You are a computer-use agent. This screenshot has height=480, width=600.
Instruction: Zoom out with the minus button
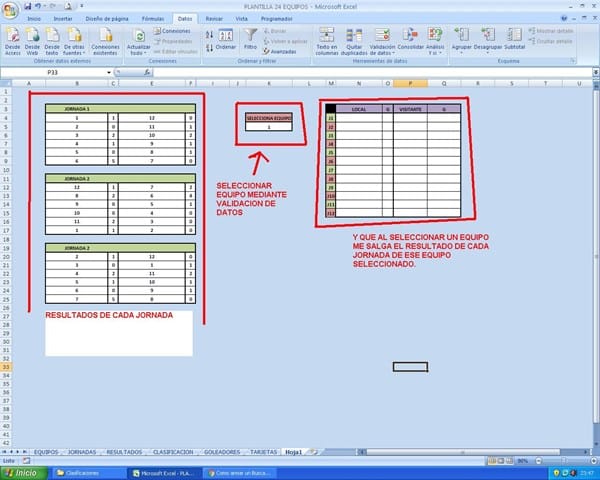tap(538, 461)
